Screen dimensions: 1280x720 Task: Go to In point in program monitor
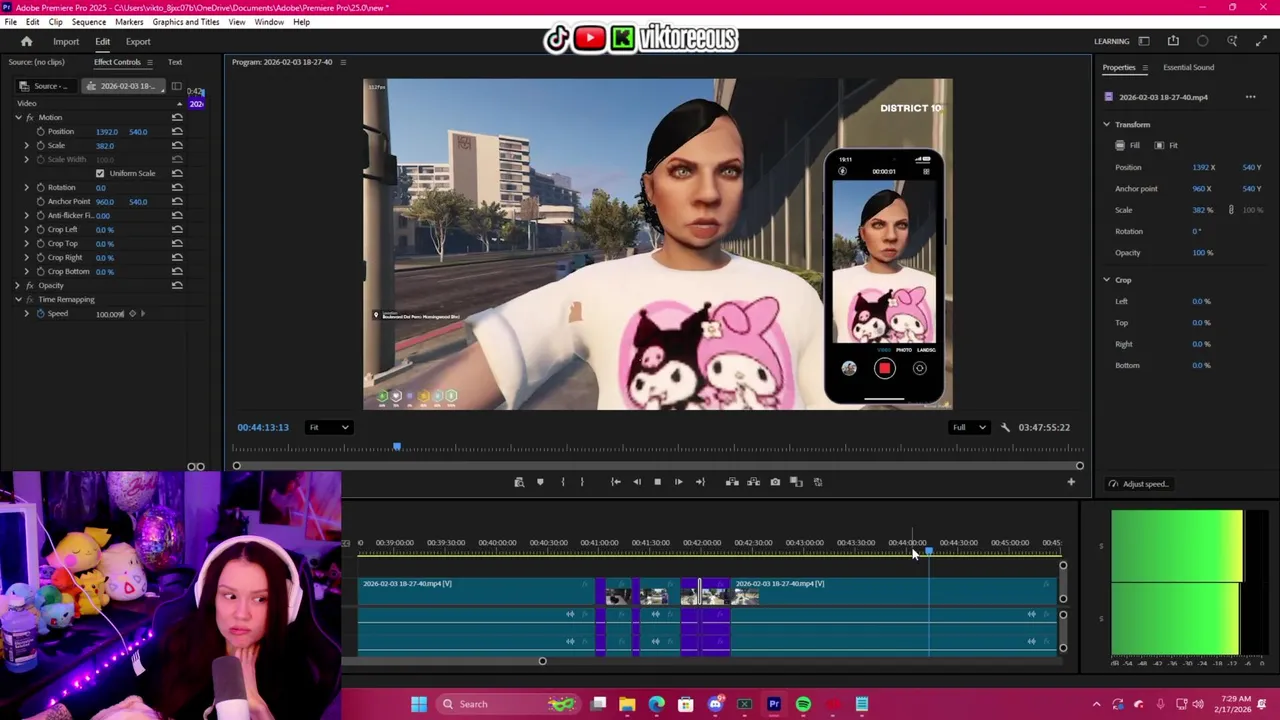tap(615, 482)
